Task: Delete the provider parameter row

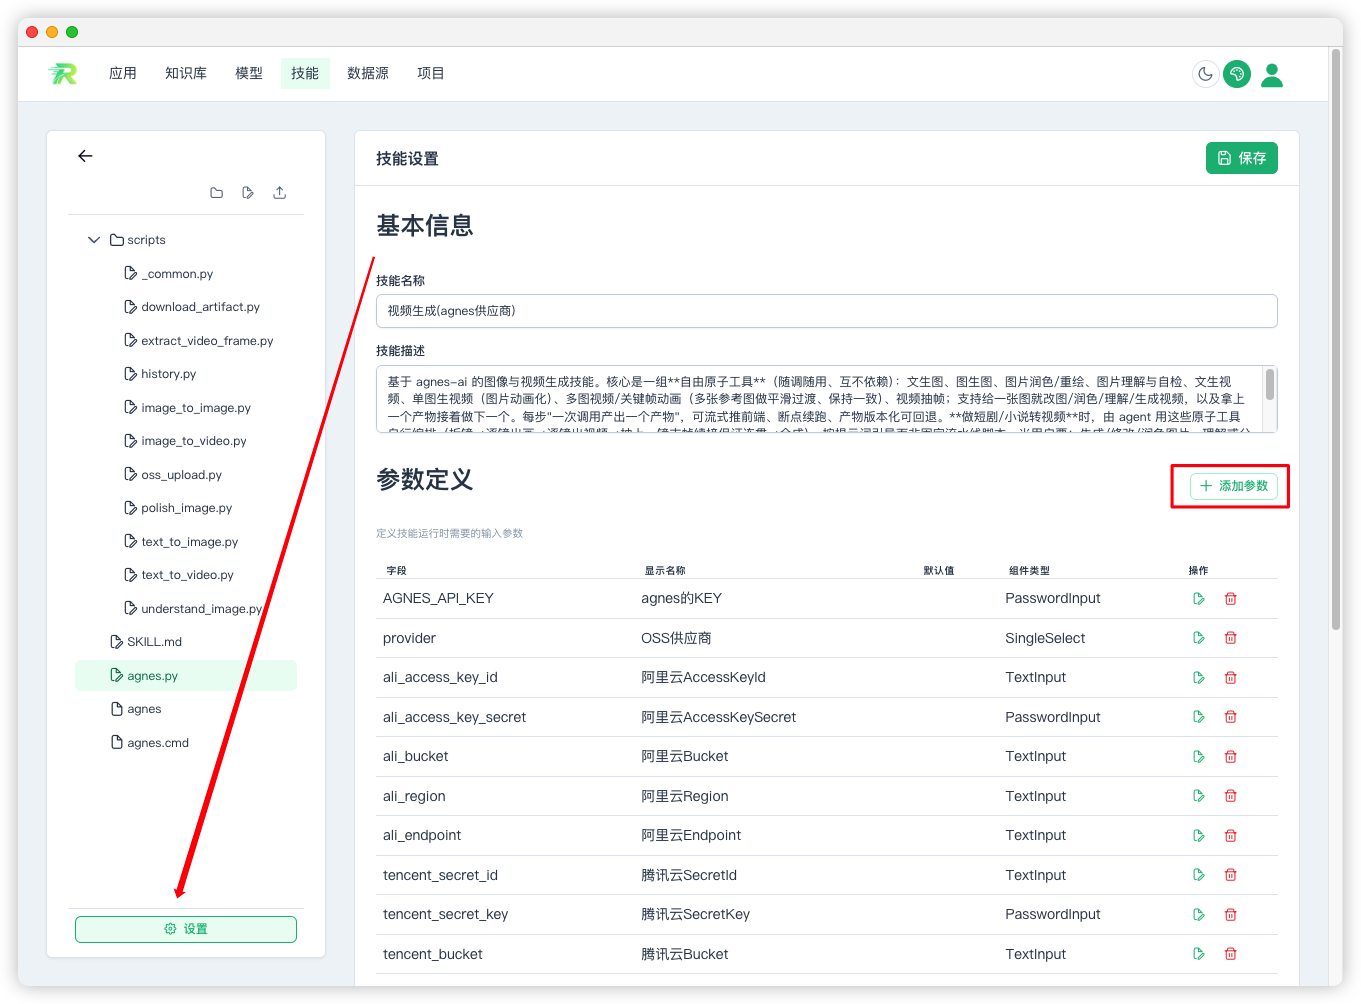Action: coord(1231,638)
